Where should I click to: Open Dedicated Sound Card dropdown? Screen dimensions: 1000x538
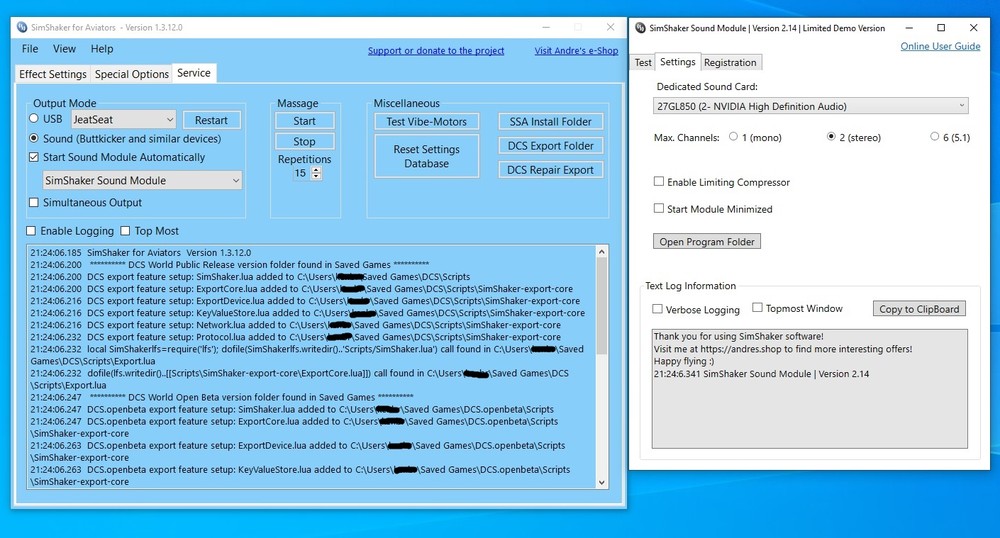click(811, 106)
